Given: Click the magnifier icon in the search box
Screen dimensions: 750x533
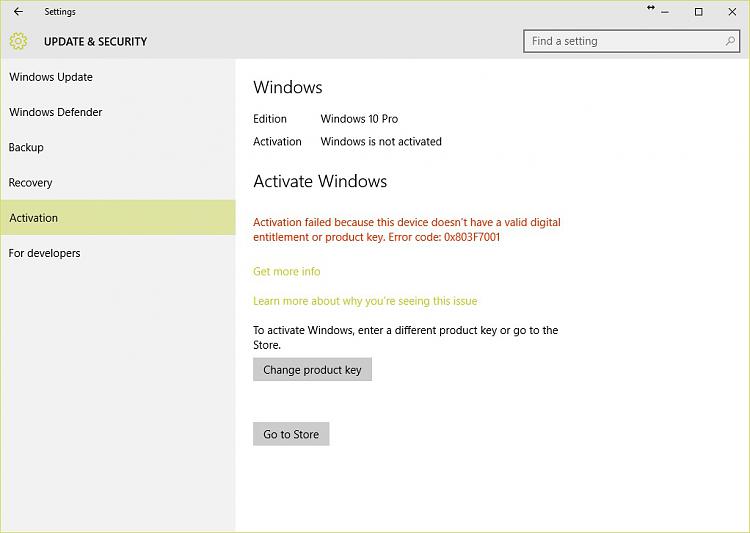Looking at the screenshot, I should point(730,41).
